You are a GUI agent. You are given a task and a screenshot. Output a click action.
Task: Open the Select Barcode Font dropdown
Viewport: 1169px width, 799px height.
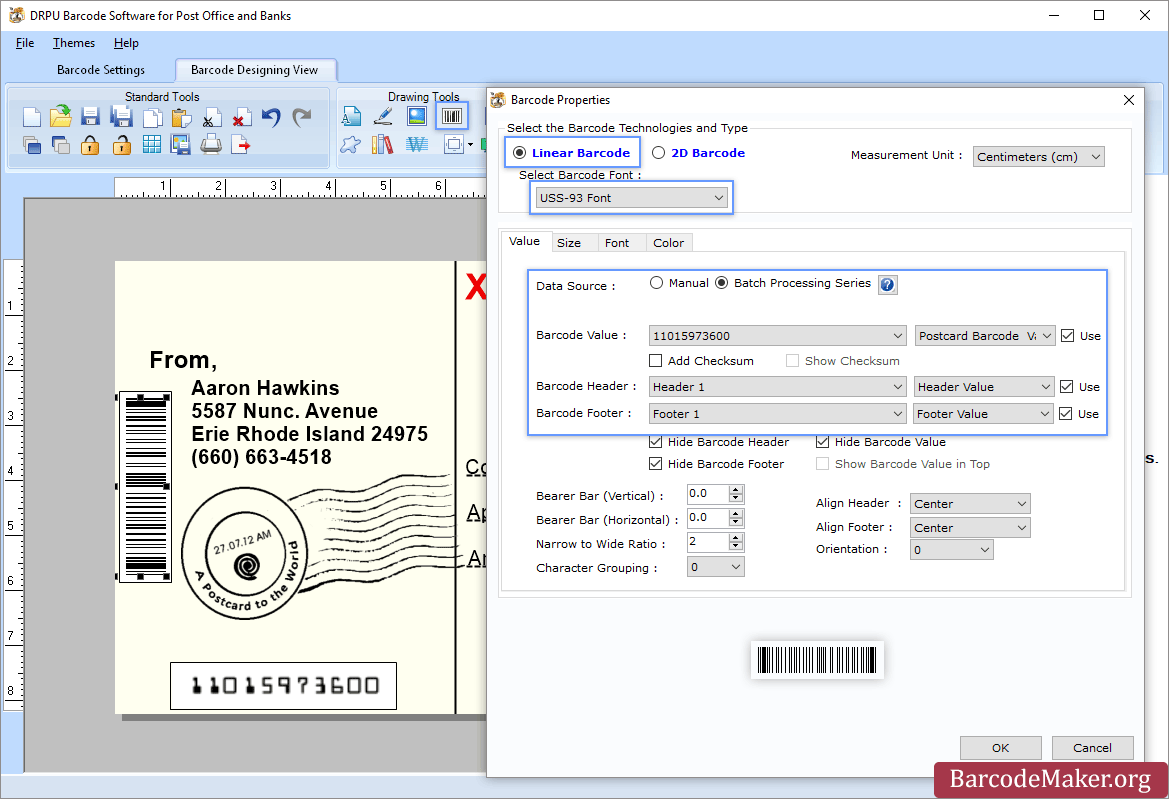(631, 198)
